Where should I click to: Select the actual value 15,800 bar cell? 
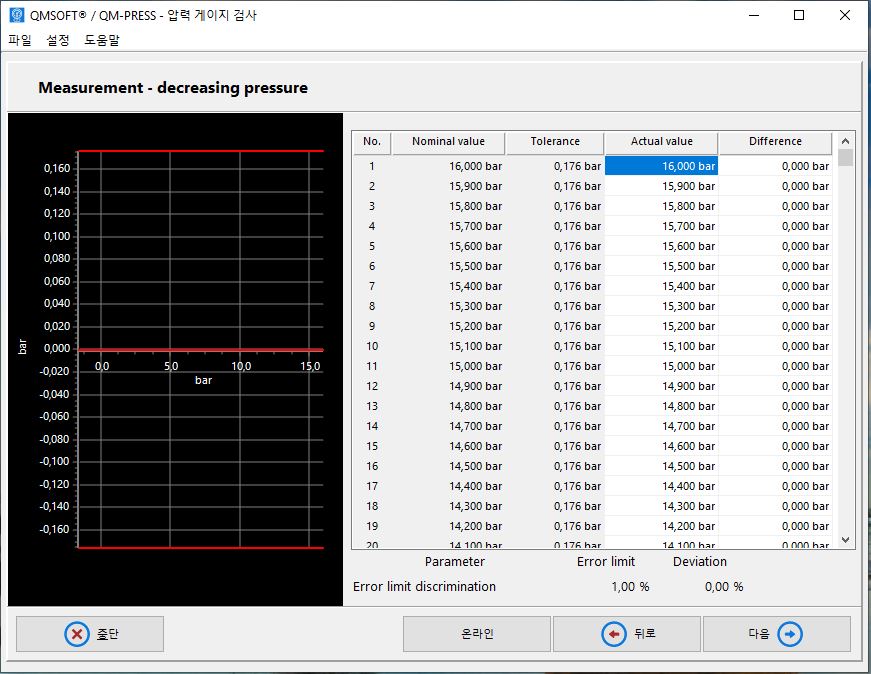[662, 206]
